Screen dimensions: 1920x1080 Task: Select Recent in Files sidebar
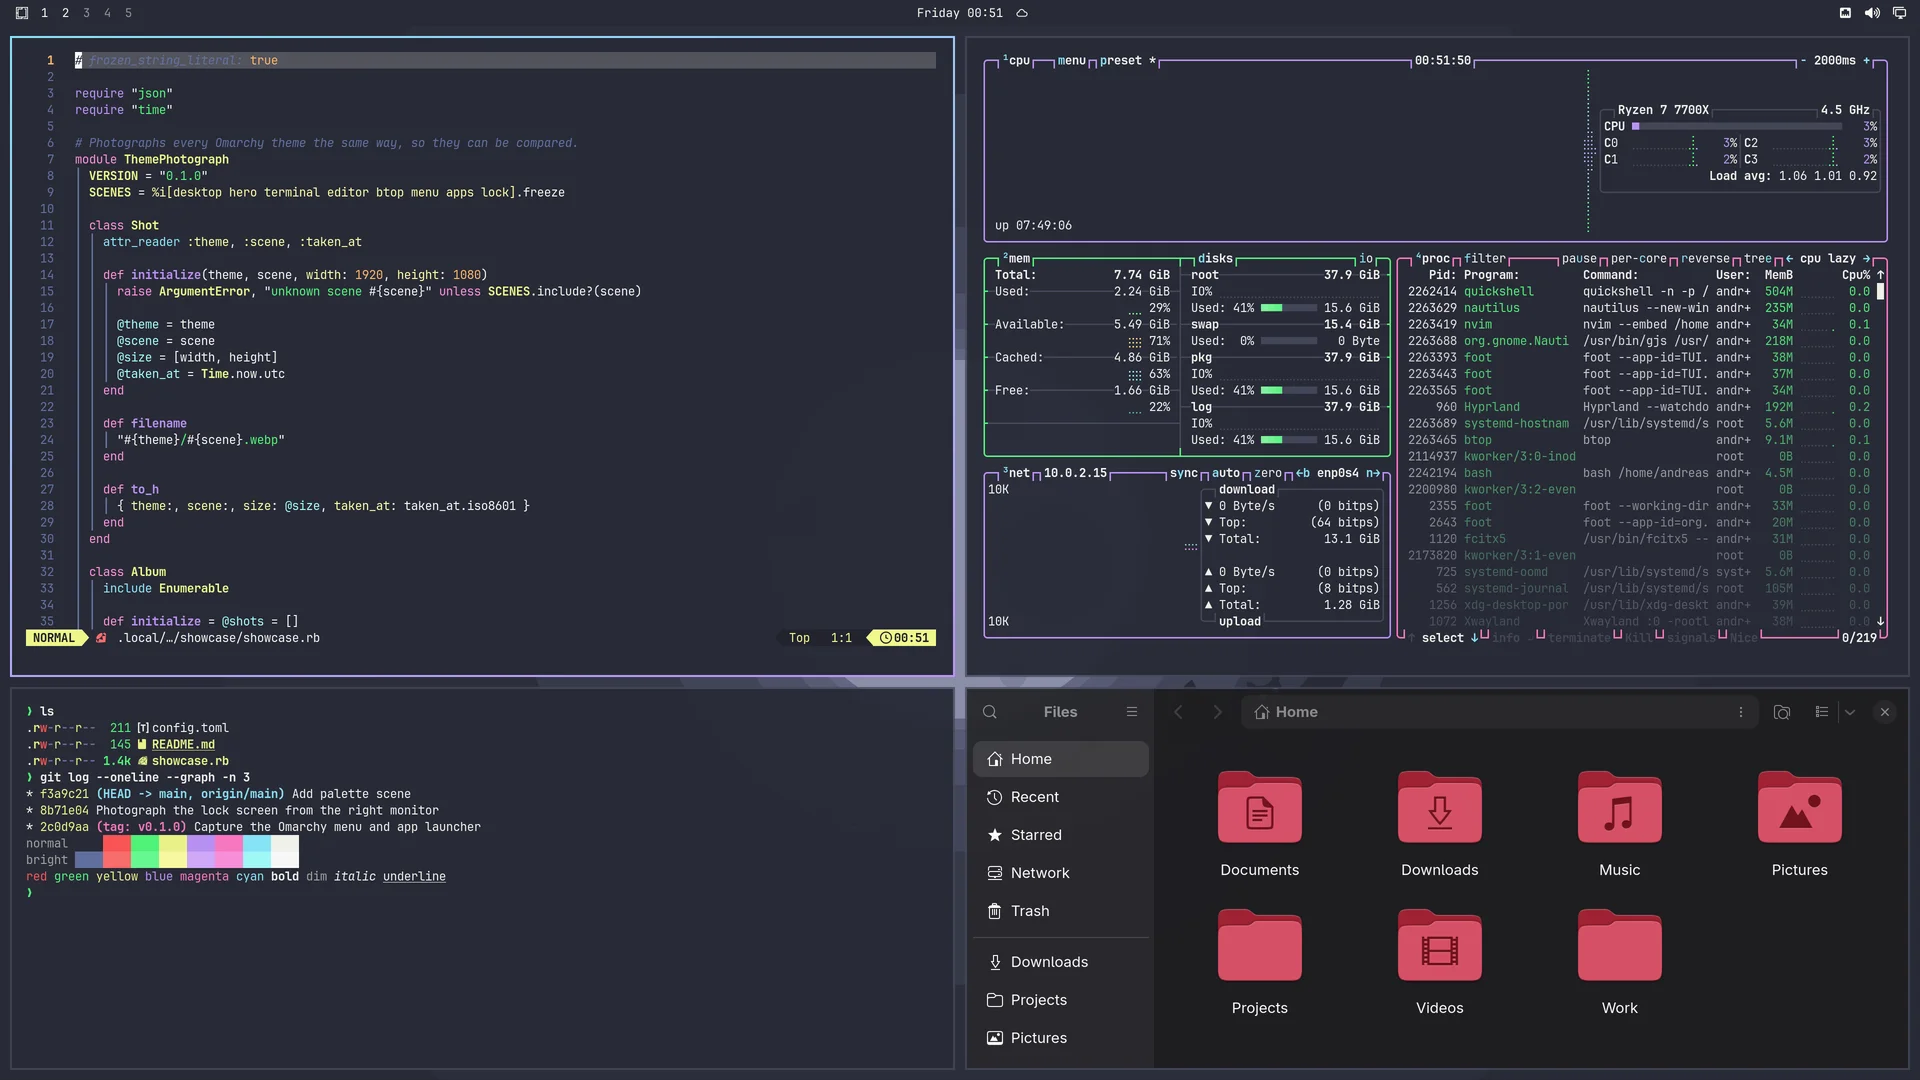click(x=1061, y=797)
